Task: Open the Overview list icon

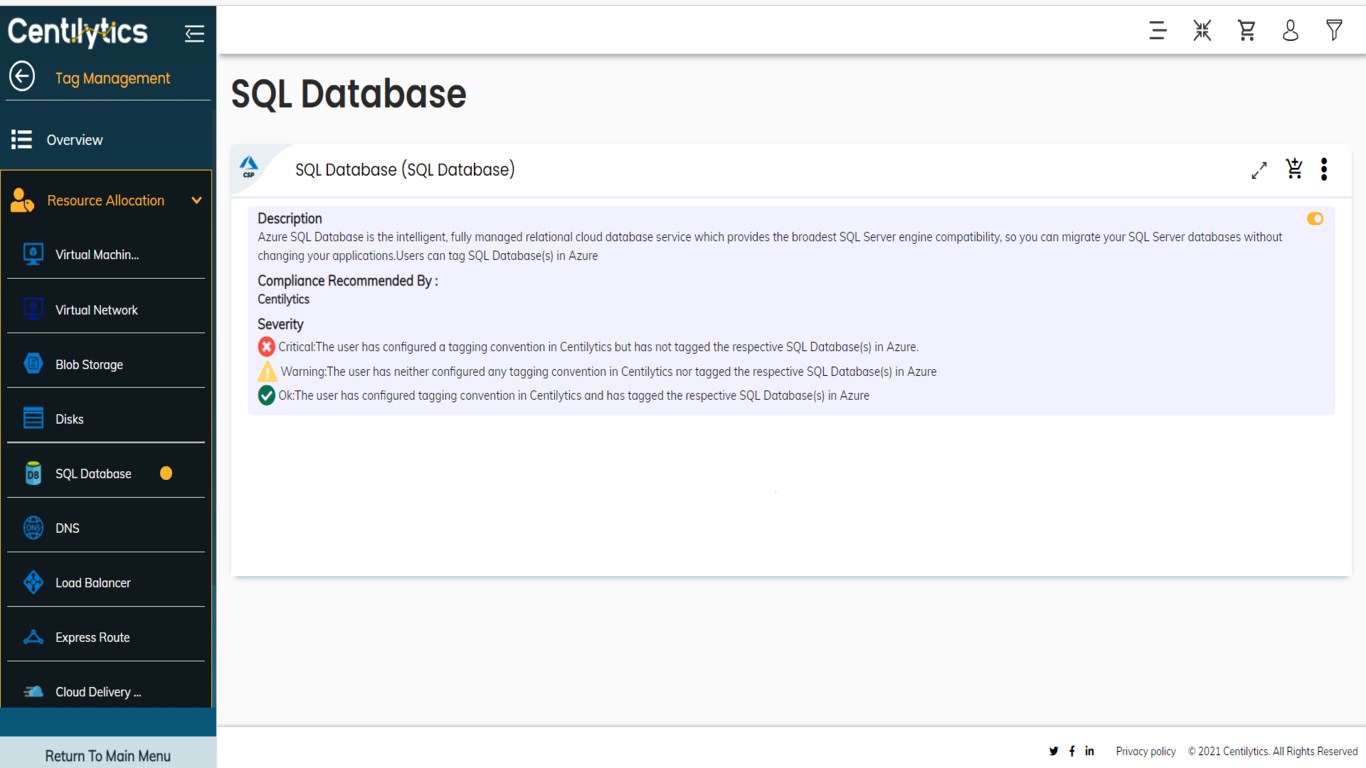Action: pyautogui.click(x=22, y=139)
